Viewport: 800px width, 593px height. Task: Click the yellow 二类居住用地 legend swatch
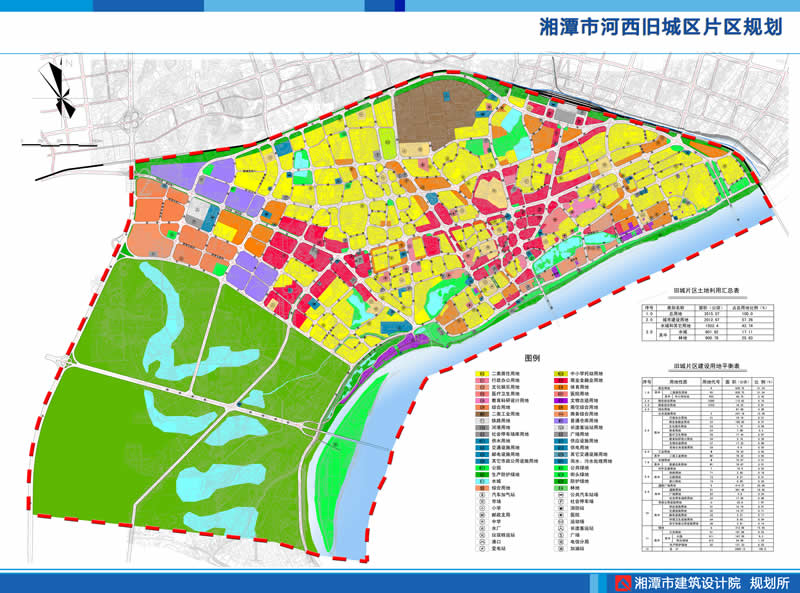point(481,372)
